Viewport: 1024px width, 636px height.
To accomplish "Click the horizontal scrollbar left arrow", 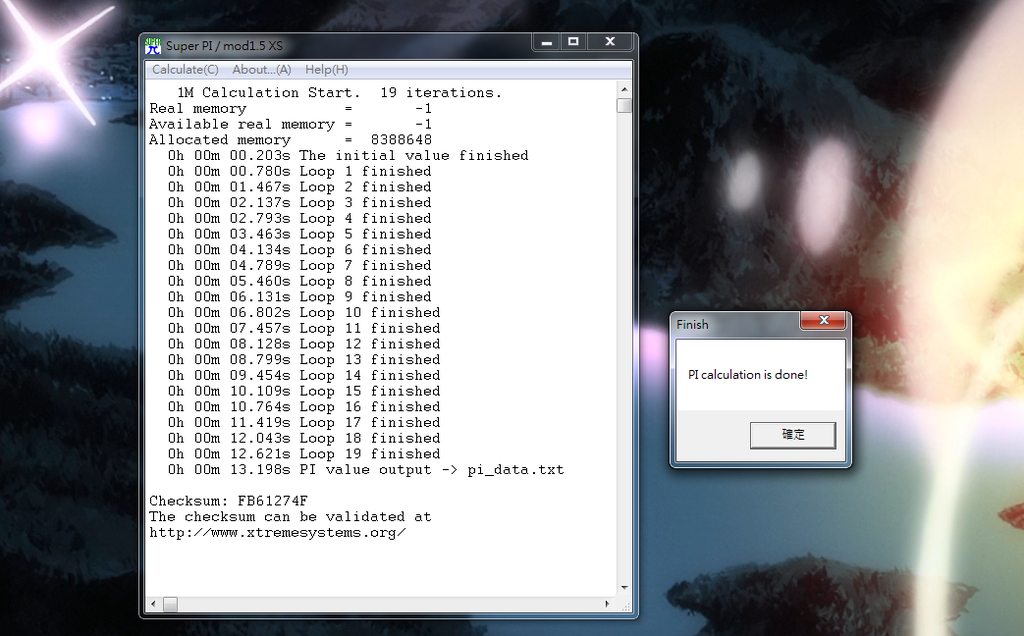I will click(154, 604).
